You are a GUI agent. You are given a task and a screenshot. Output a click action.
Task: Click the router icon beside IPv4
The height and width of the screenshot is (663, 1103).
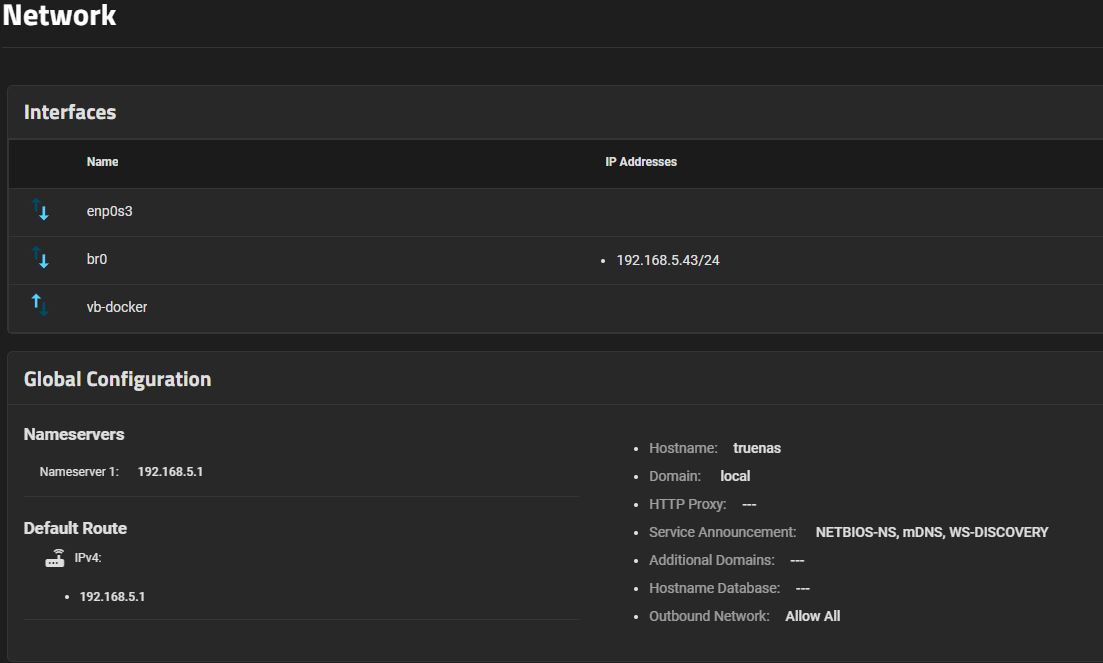pos(55,559)
